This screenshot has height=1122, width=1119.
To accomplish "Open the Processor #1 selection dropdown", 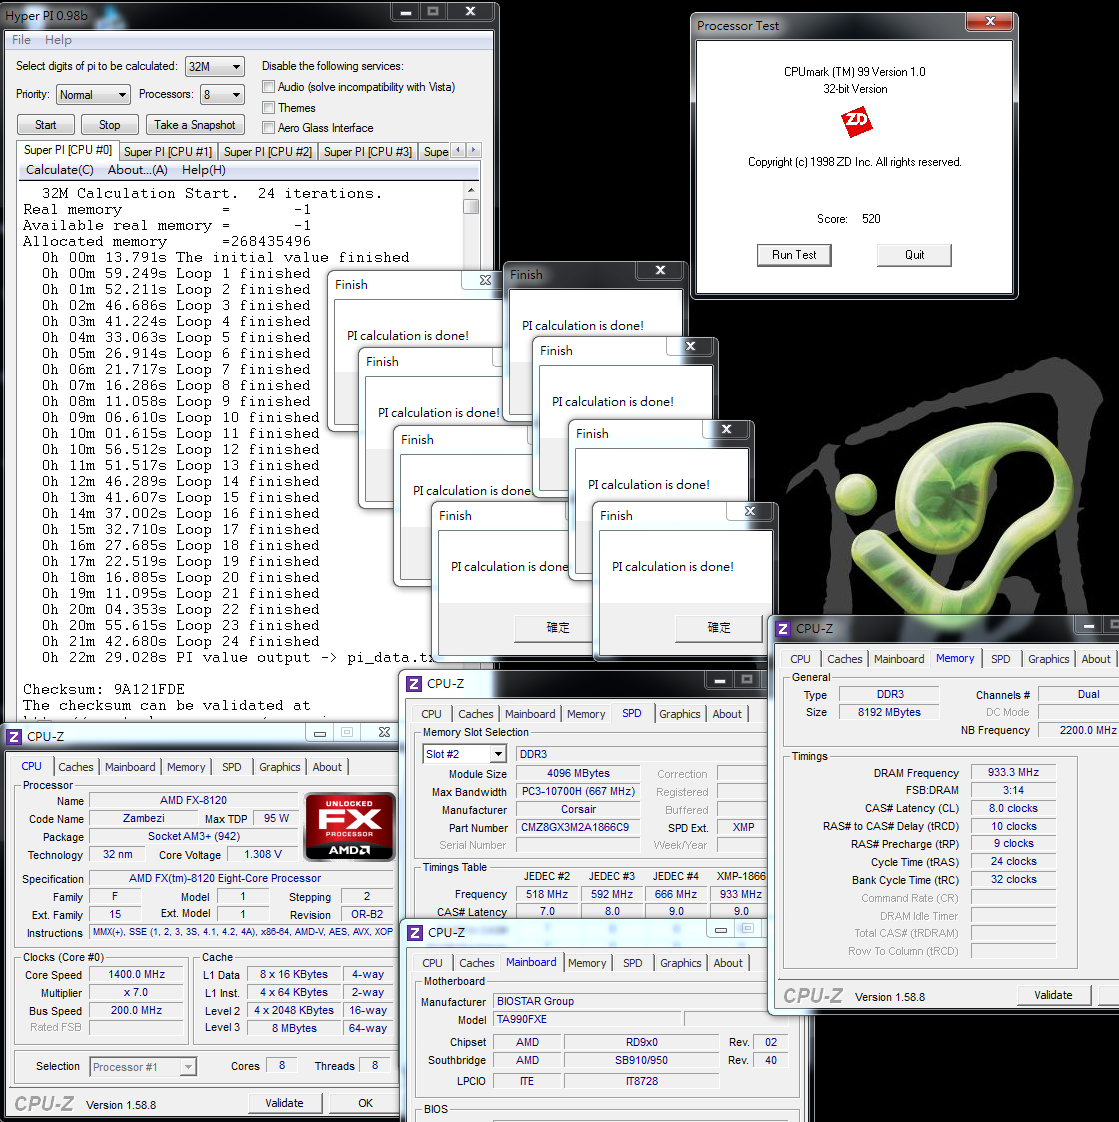I will (x=143, y=1067).
